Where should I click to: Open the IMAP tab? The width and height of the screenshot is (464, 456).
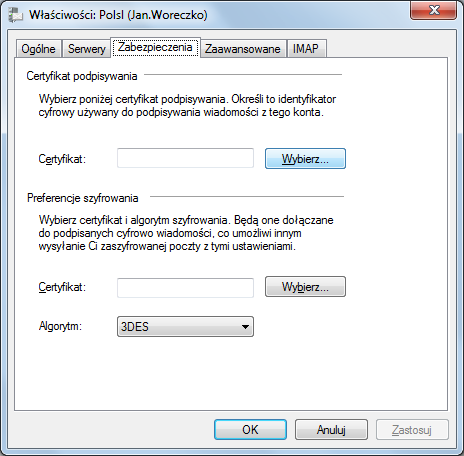point(306,49)
